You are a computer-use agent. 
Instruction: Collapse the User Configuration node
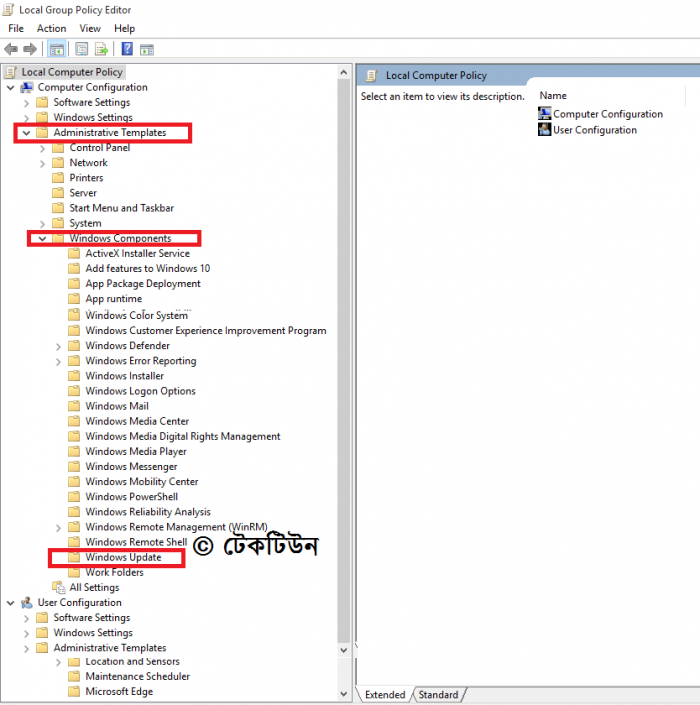click(x=11, y=603)
